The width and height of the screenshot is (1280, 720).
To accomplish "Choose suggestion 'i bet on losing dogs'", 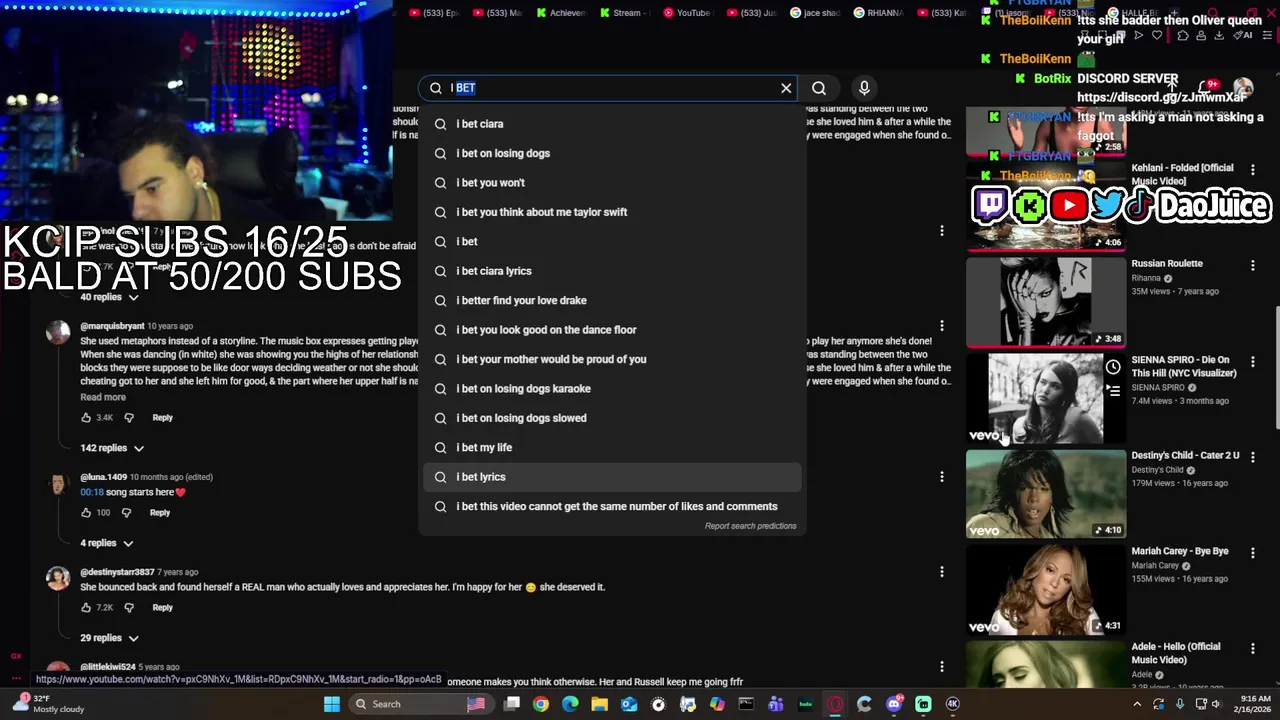I will 612,153.
